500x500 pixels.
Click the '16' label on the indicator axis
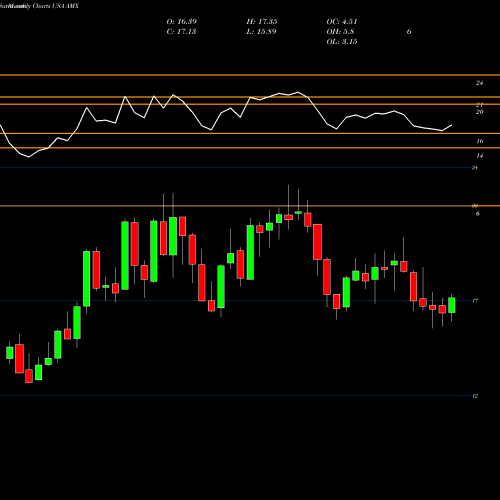(479, 141)
